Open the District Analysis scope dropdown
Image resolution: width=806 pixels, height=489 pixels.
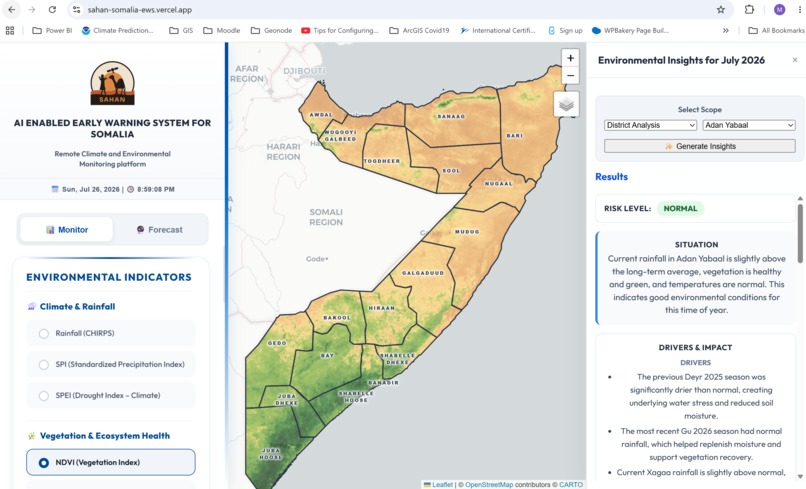[650, 125]
